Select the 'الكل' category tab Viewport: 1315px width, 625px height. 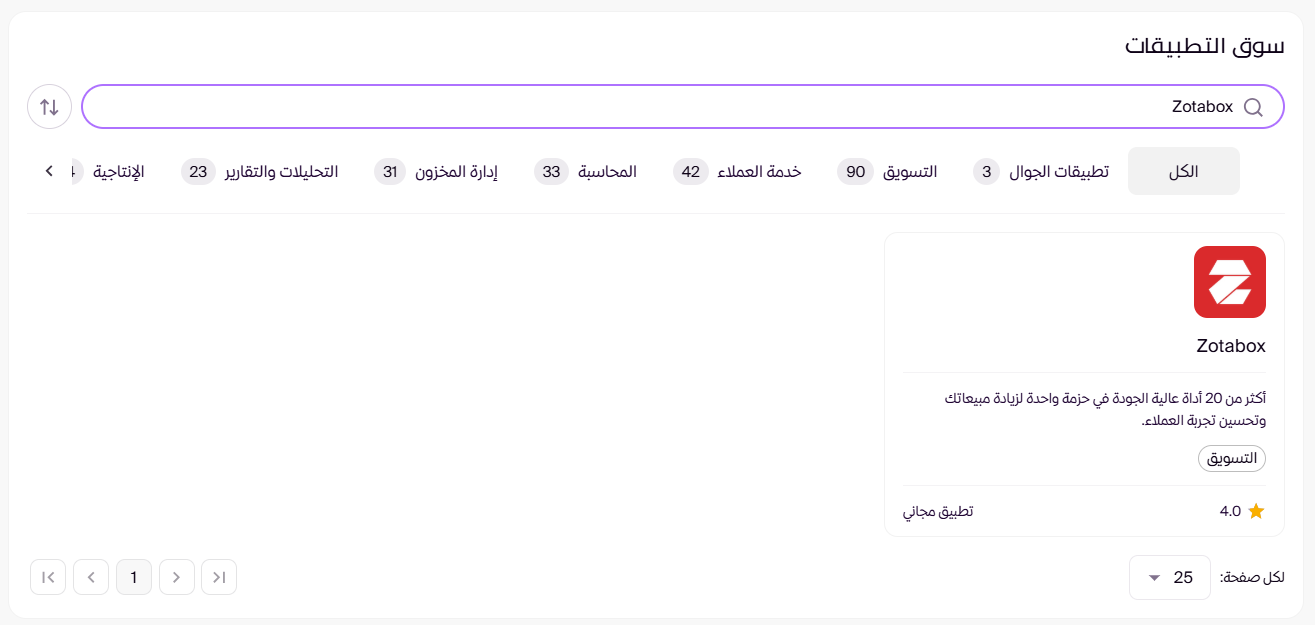1184,170
